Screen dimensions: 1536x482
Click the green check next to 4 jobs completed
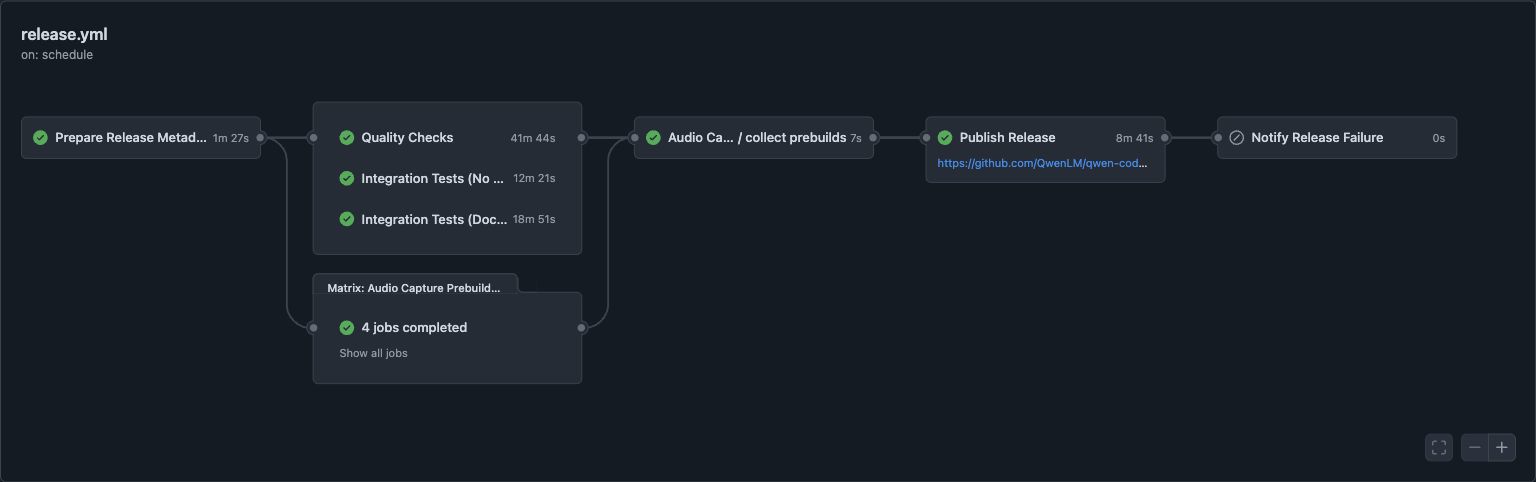point(347,327)
